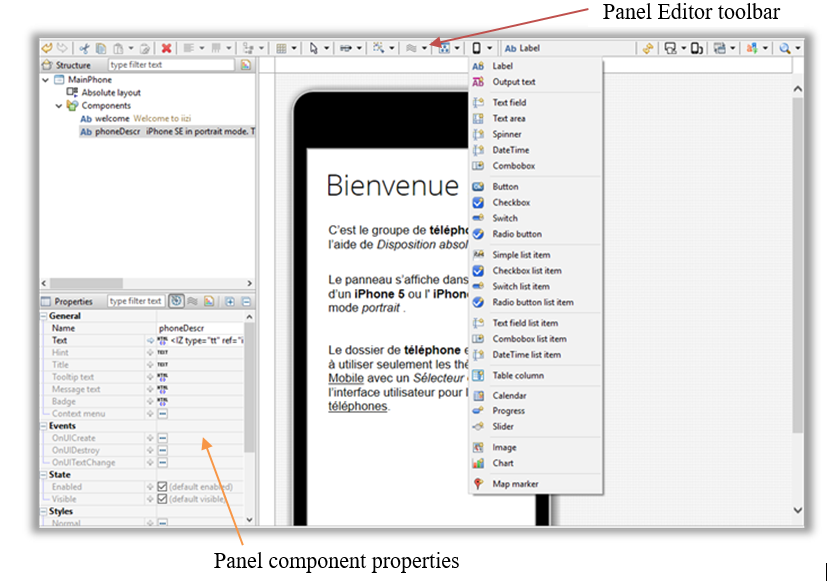Click the Structure filter text field
Viewport: 832px width, 581px height.
pyautogui.click(x=171, y=65)
